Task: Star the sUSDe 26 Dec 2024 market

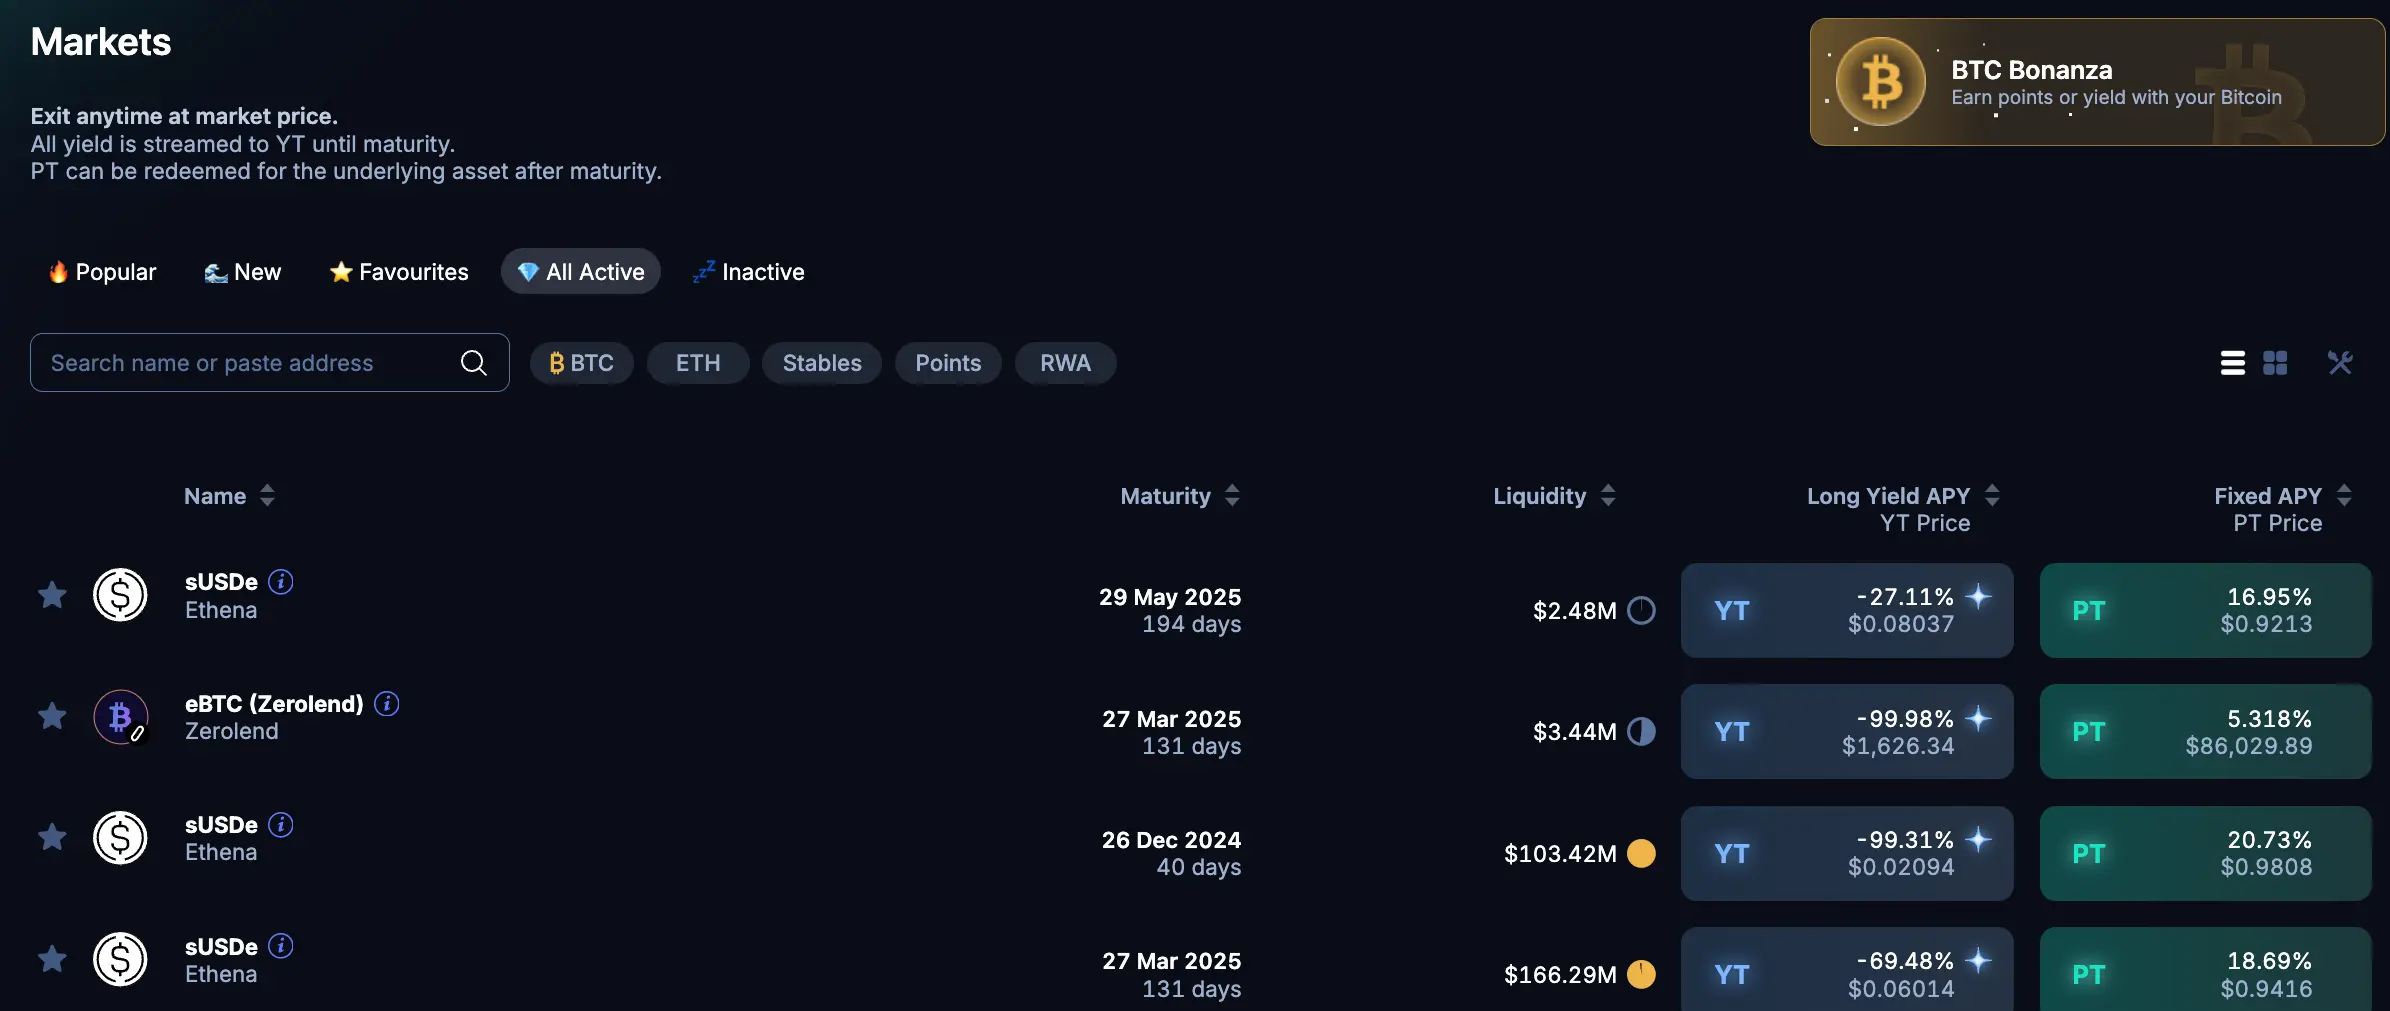Action: pos(52,838)
